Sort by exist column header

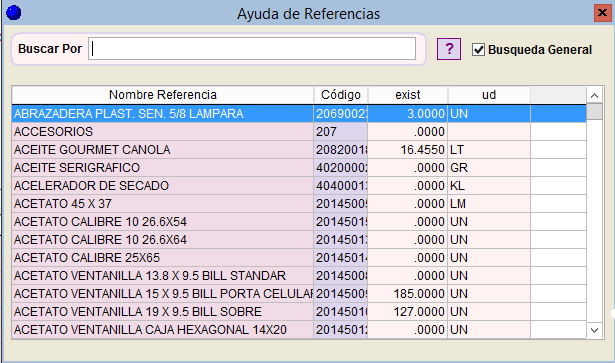[x=408, y=95]
